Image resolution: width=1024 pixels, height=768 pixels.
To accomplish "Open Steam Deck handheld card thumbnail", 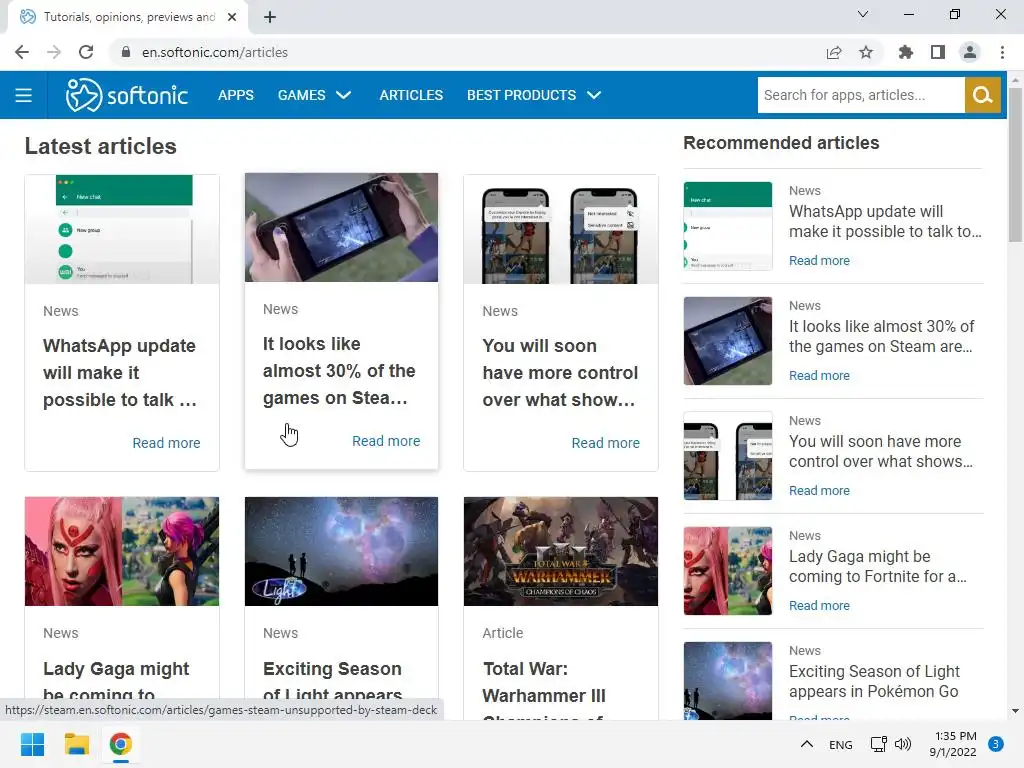I will click(342, 227).
